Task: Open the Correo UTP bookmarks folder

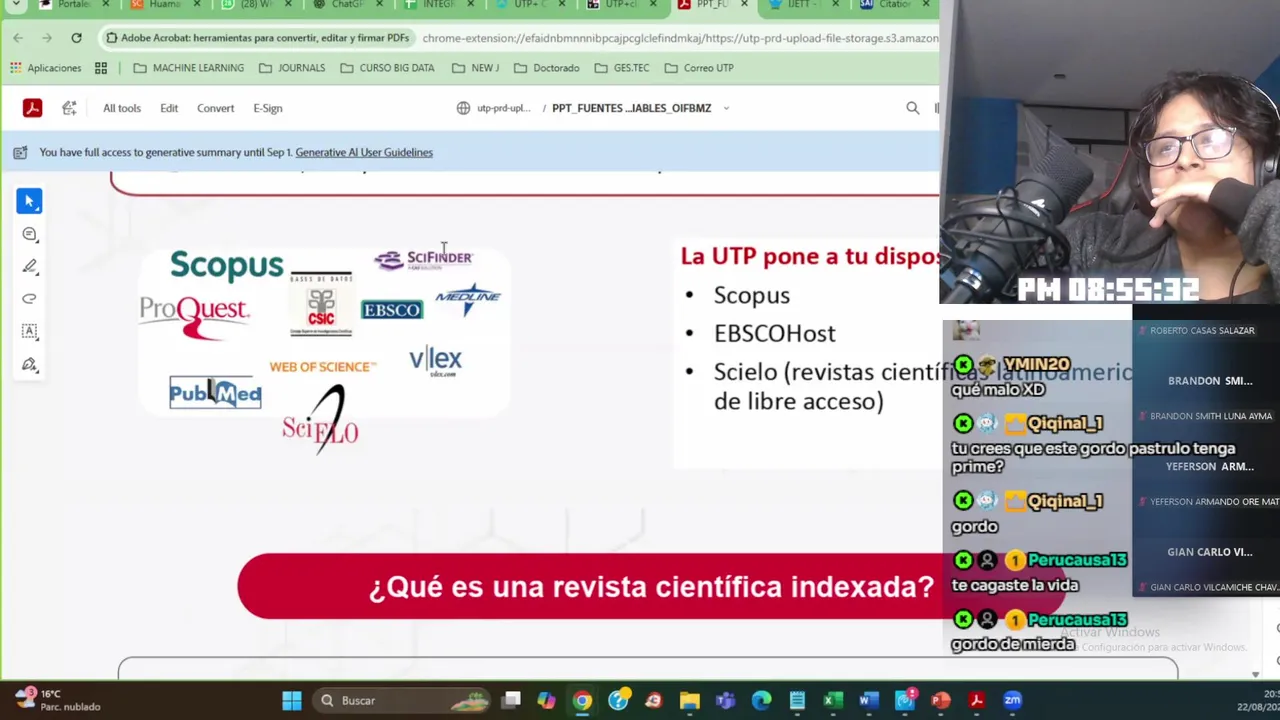Action: (699, 68)
